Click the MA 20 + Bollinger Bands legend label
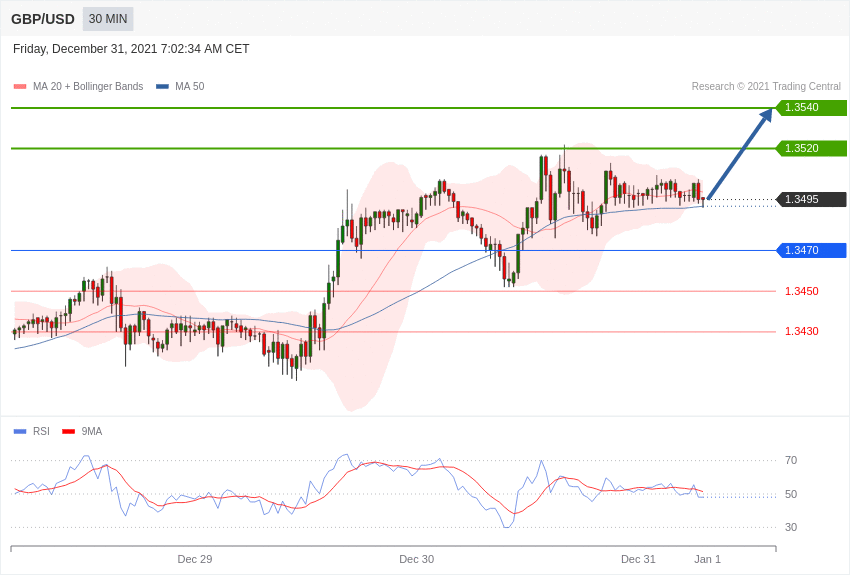 tap(88, 87)
